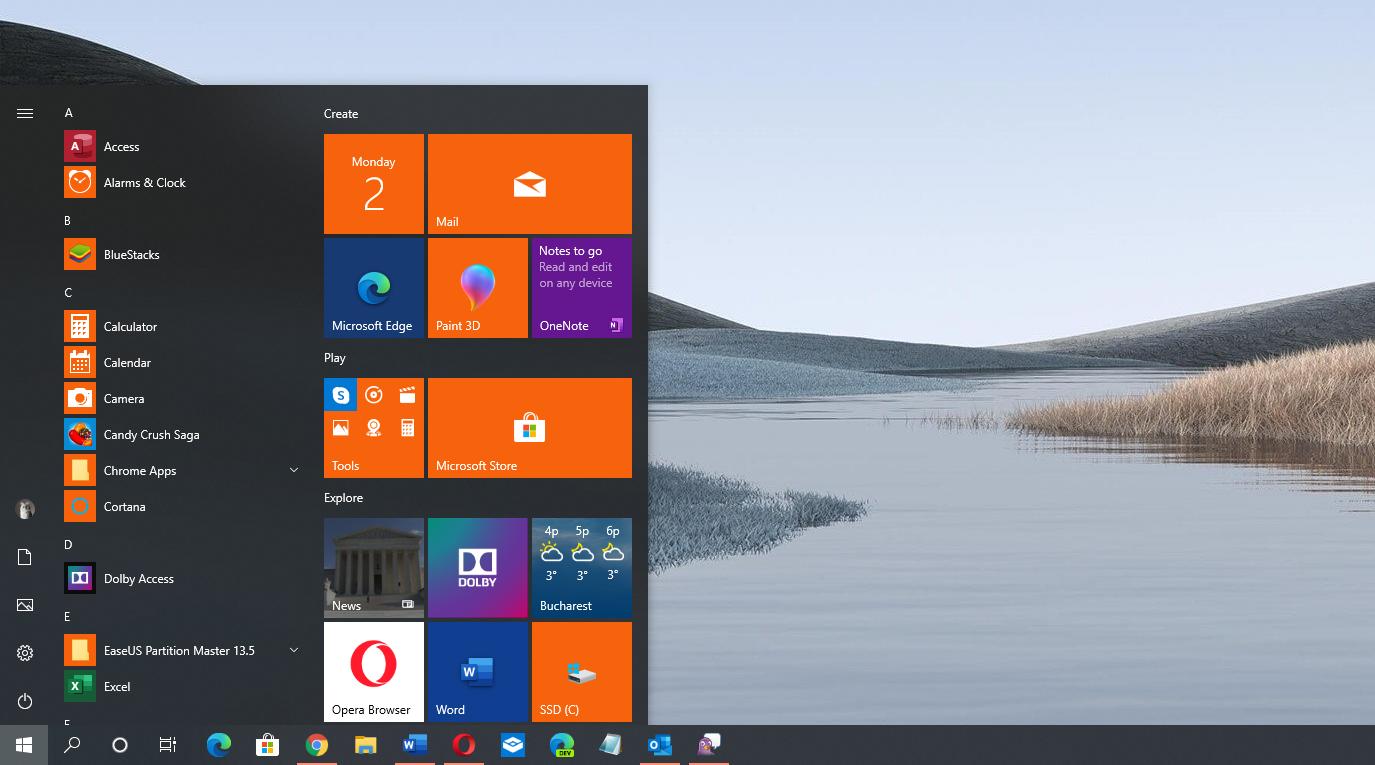Click the Power button in Start
The height and width of the screenshot is (765, 1375).
[25, 701]
